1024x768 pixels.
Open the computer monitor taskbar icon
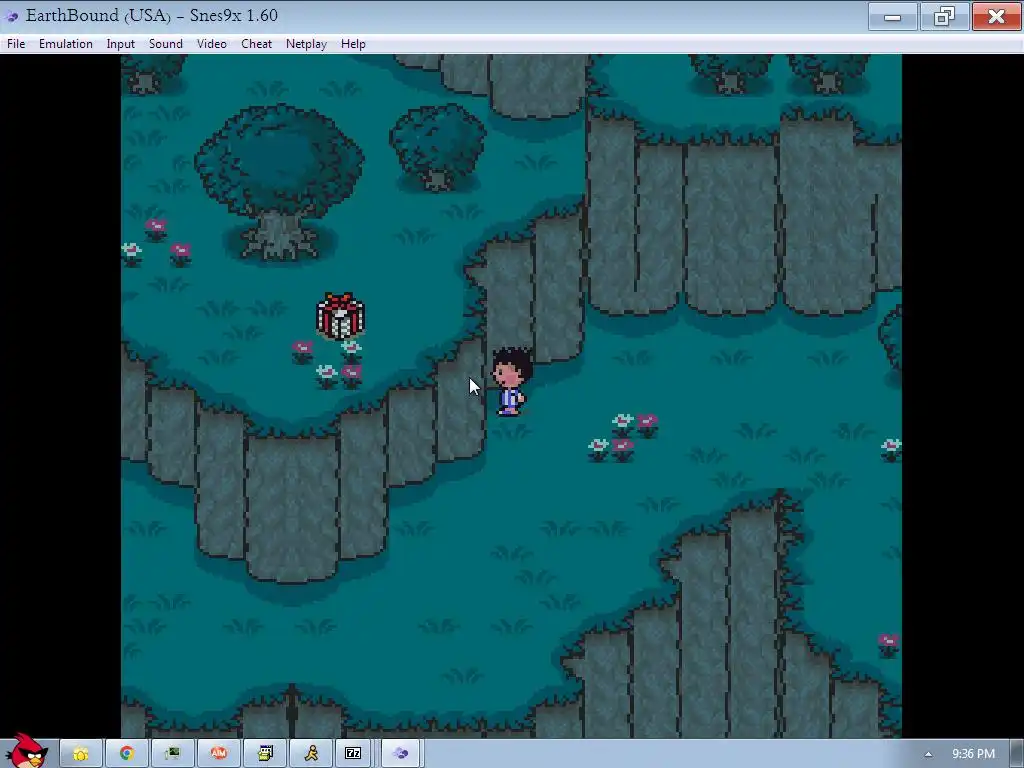172,754
